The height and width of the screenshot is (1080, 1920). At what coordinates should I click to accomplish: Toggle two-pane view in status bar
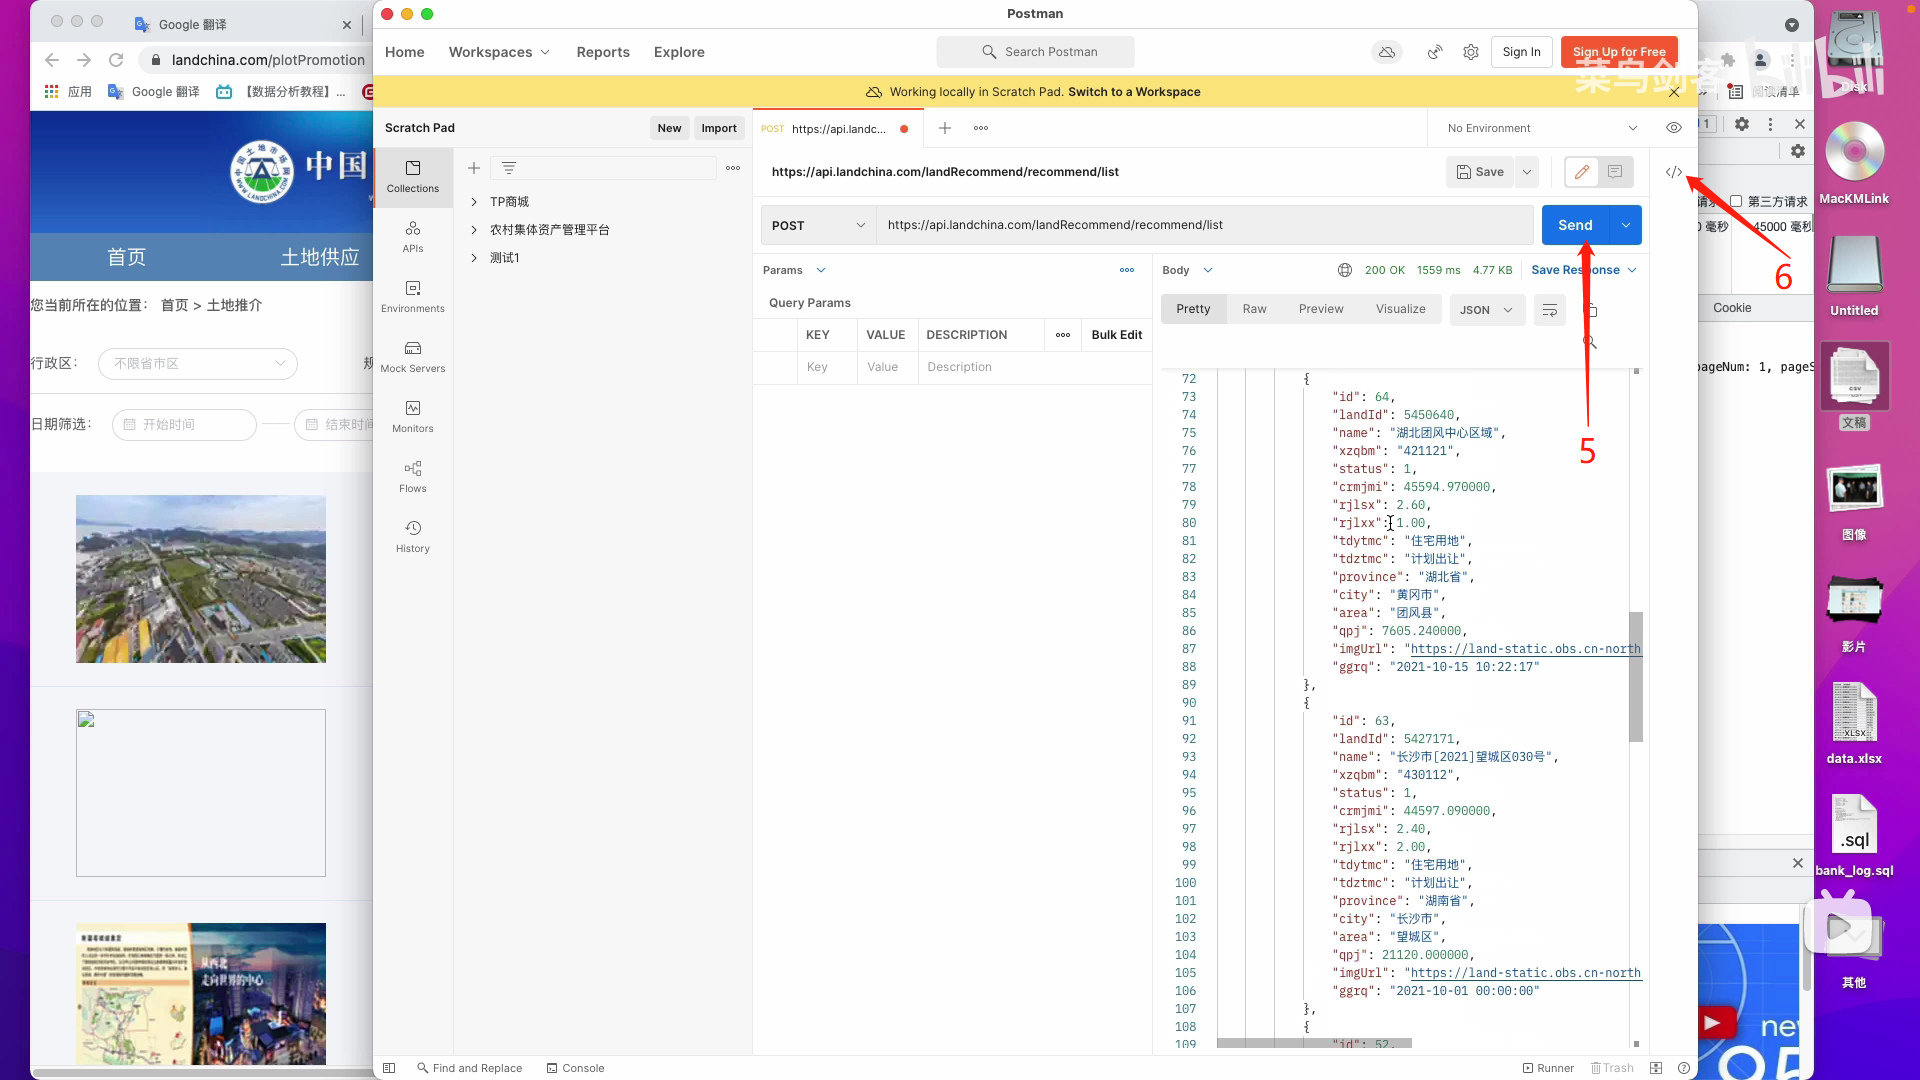[x=1656, y=1068]
